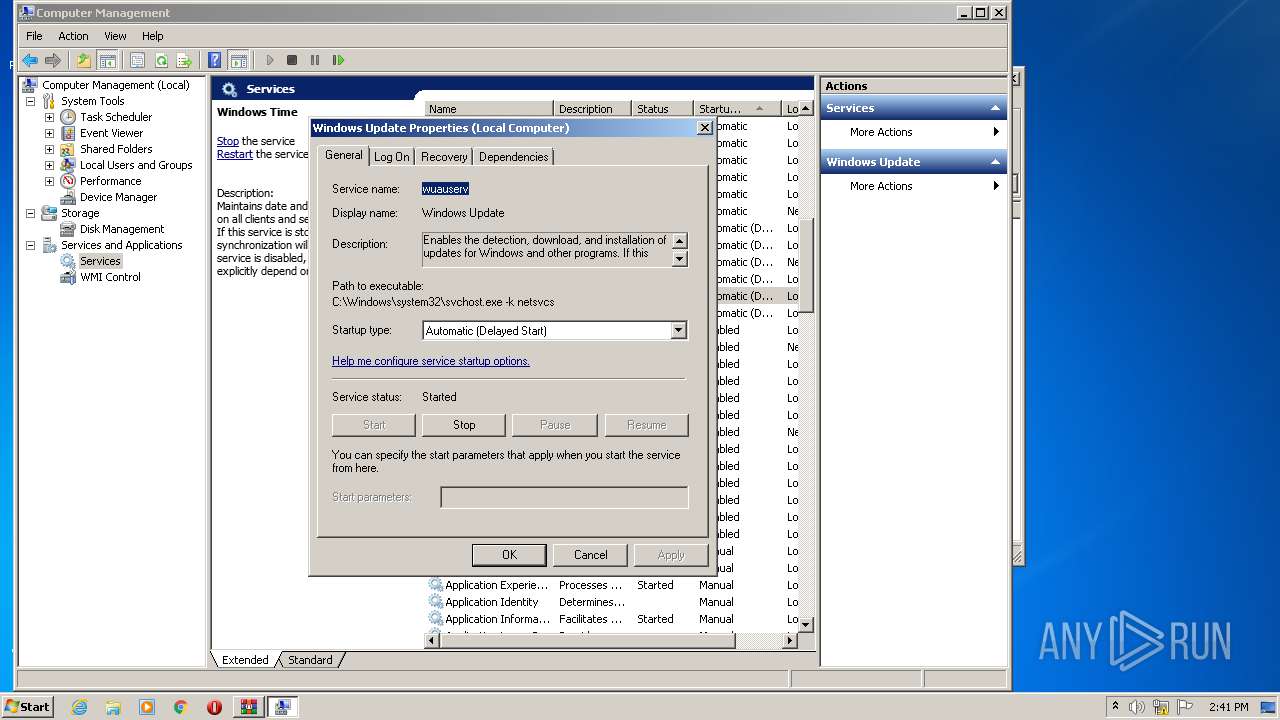Viewport: 1280px width, 720px height.
Task: Toggle Show/Hide Console Tree toolbar icon
Action: click(107, 60)
